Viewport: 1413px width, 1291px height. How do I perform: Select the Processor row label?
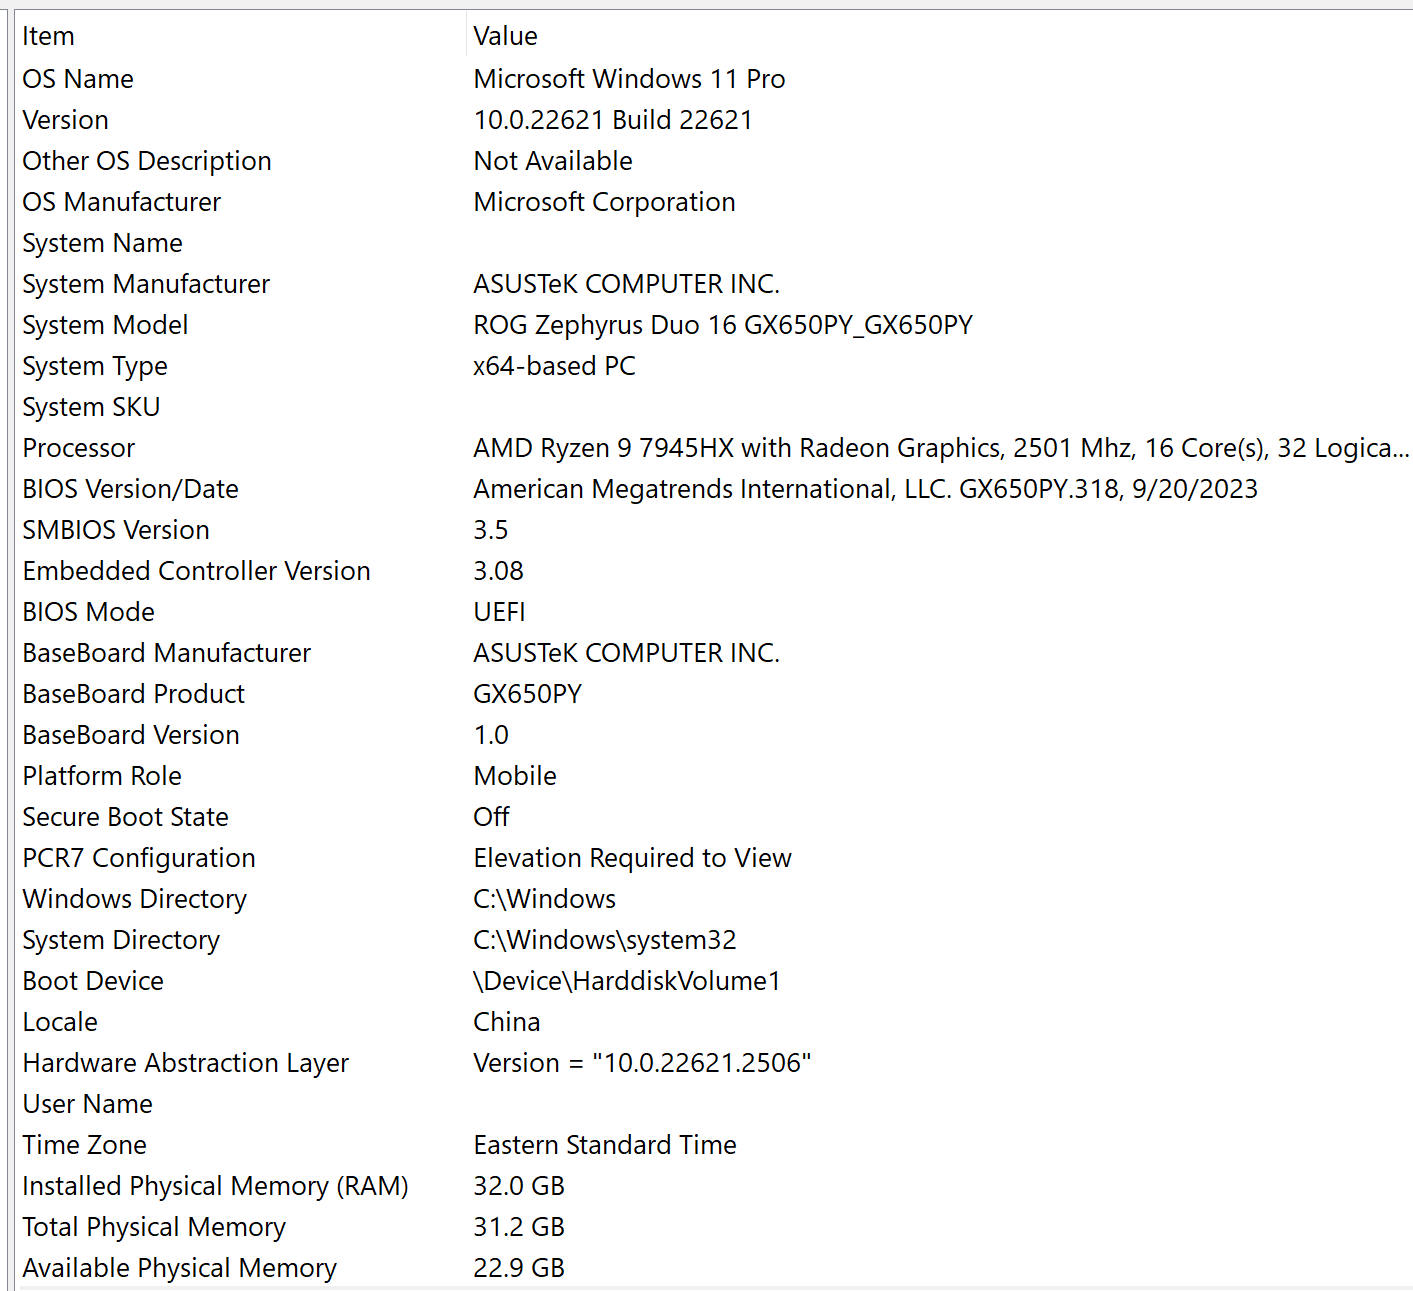[78, 448]
